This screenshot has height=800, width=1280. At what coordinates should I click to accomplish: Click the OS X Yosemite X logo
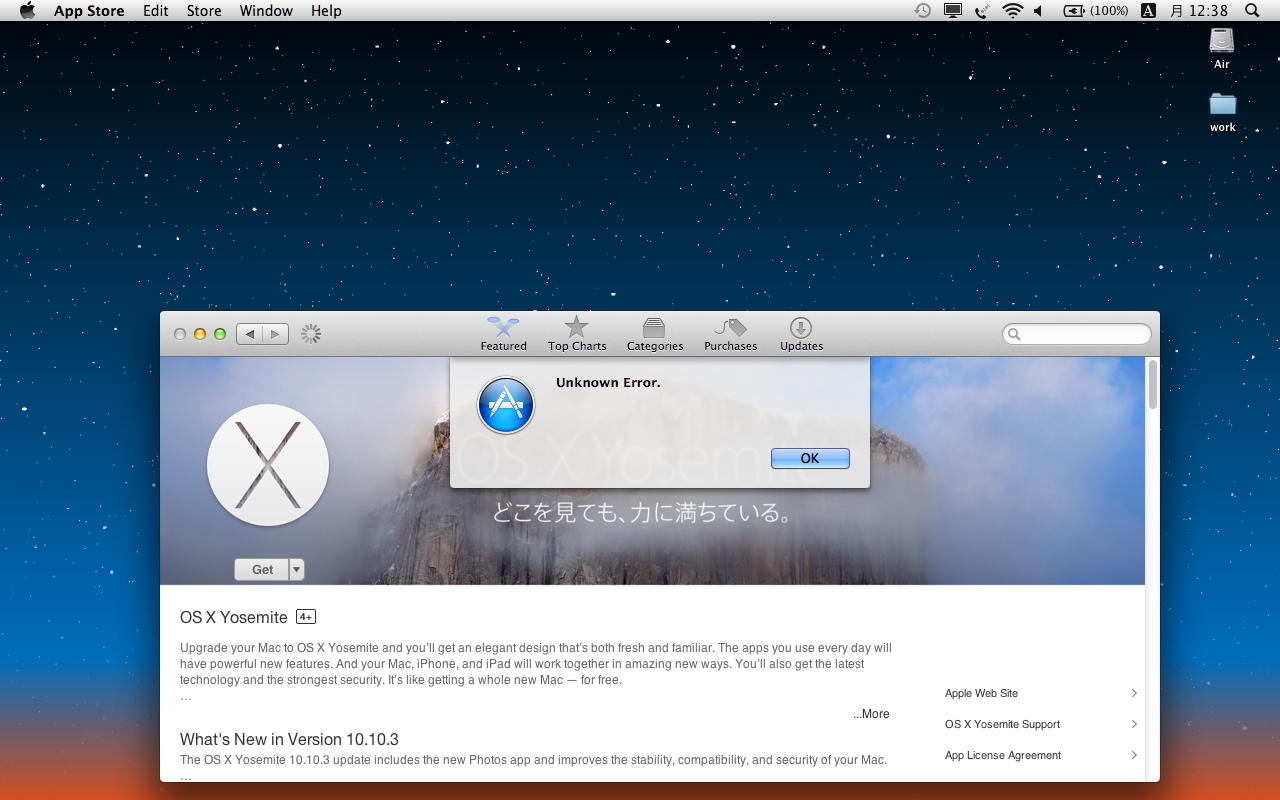pos(268,465)
